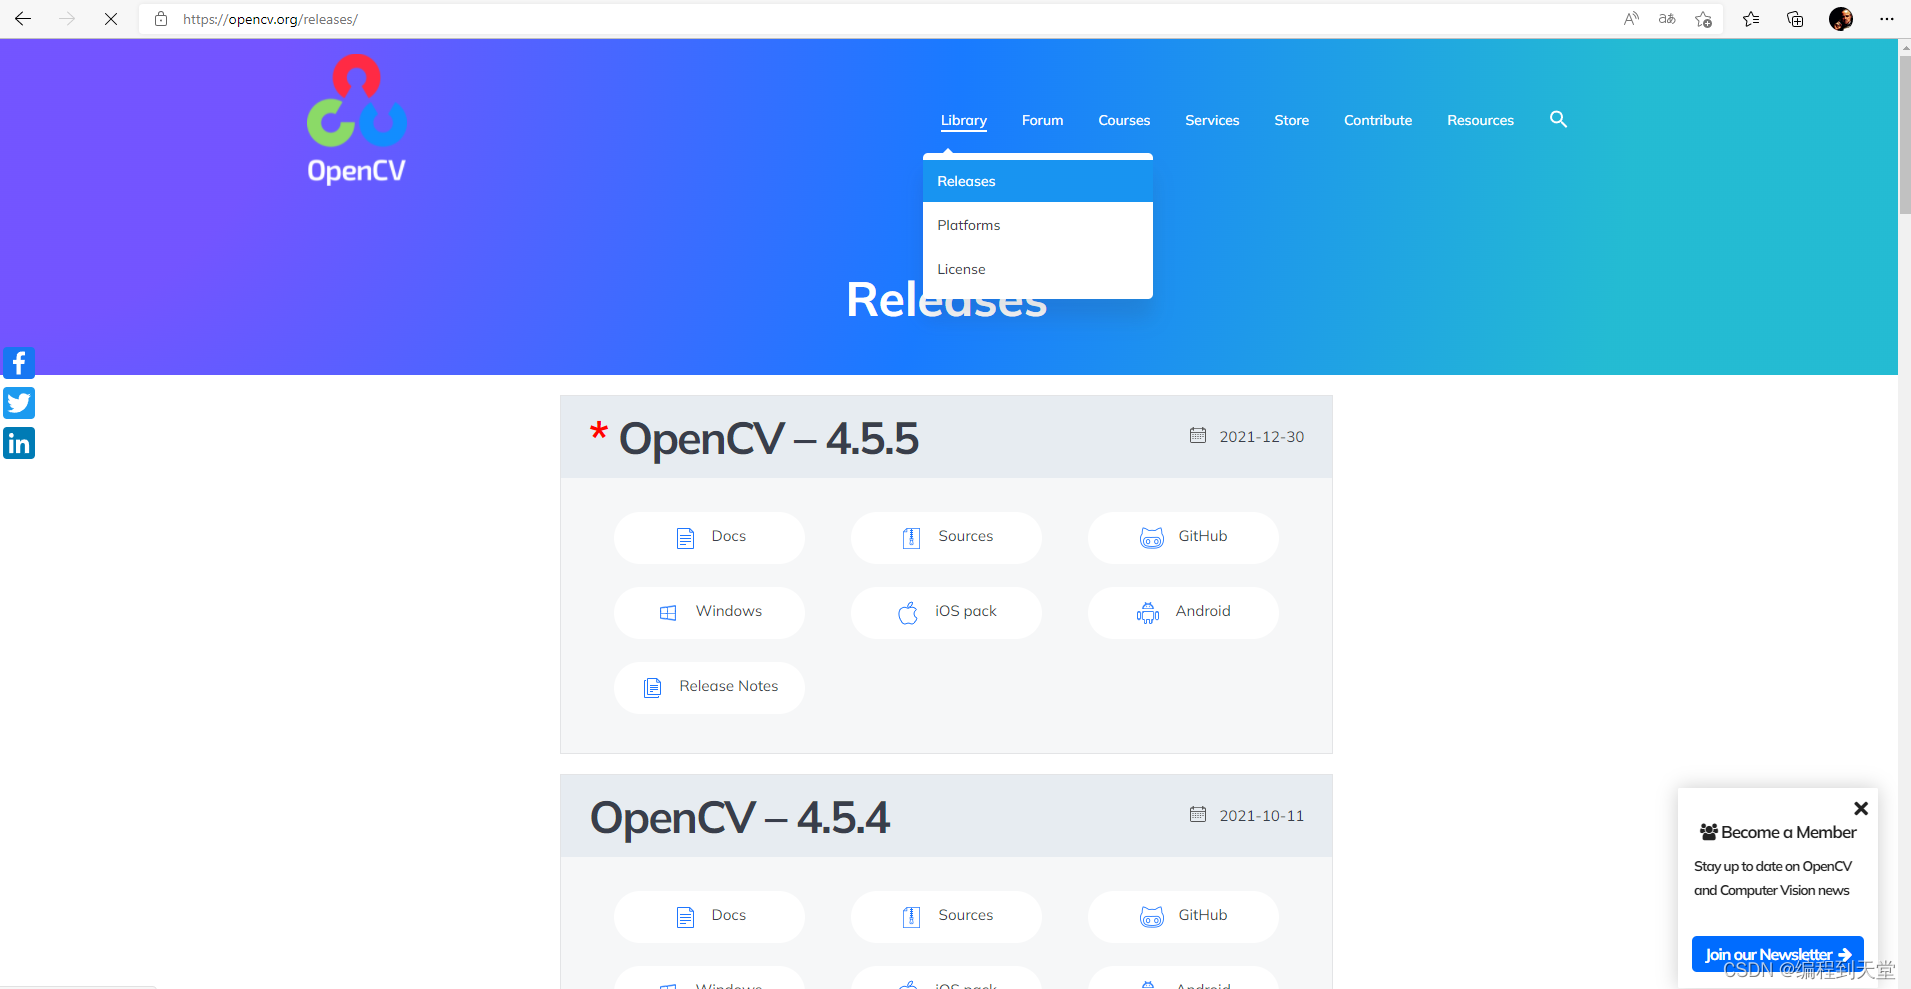Click the OpenCV logo

357,119
